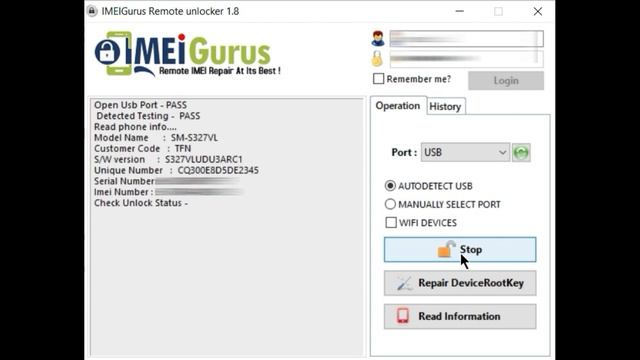
Task: Click the Repair DeviceRootKey button label
Action: [471, 283]
